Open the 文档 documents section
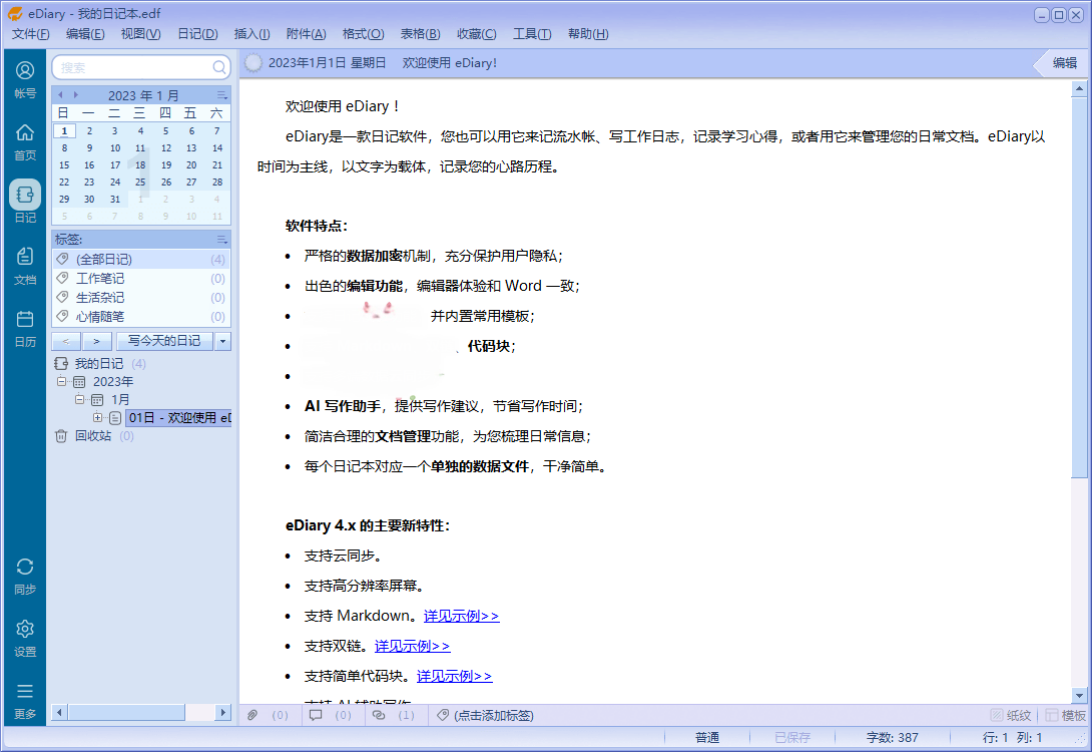Screen dimensions: 1092x752 click(25, 265)
